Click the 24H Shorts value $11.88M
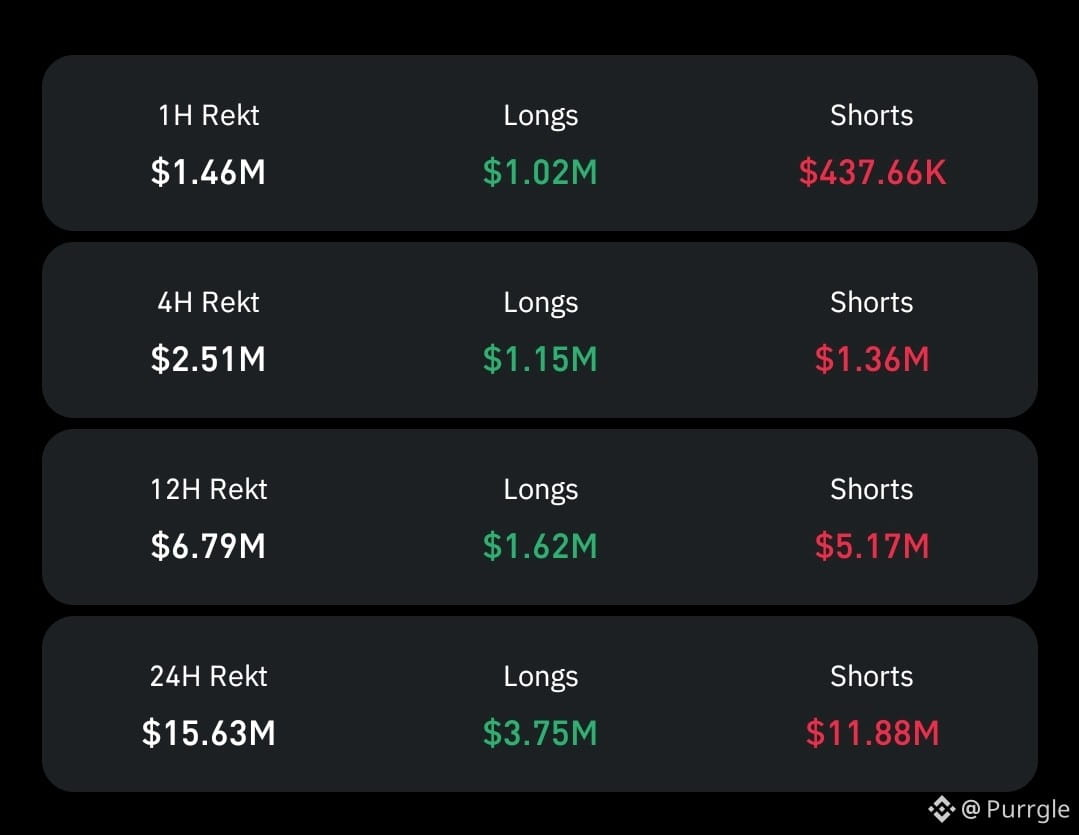This screenshot has width=1079, height=835. coord(873,733)
